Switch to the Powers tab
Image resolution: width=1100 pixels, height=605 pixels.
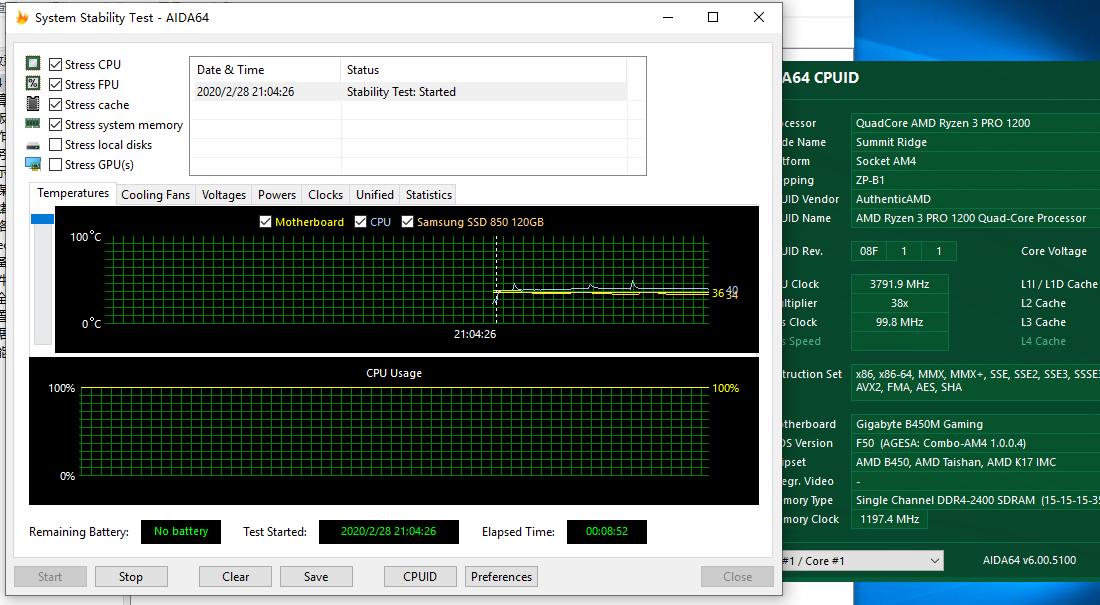pyautogui.click(x=276, y=195)
